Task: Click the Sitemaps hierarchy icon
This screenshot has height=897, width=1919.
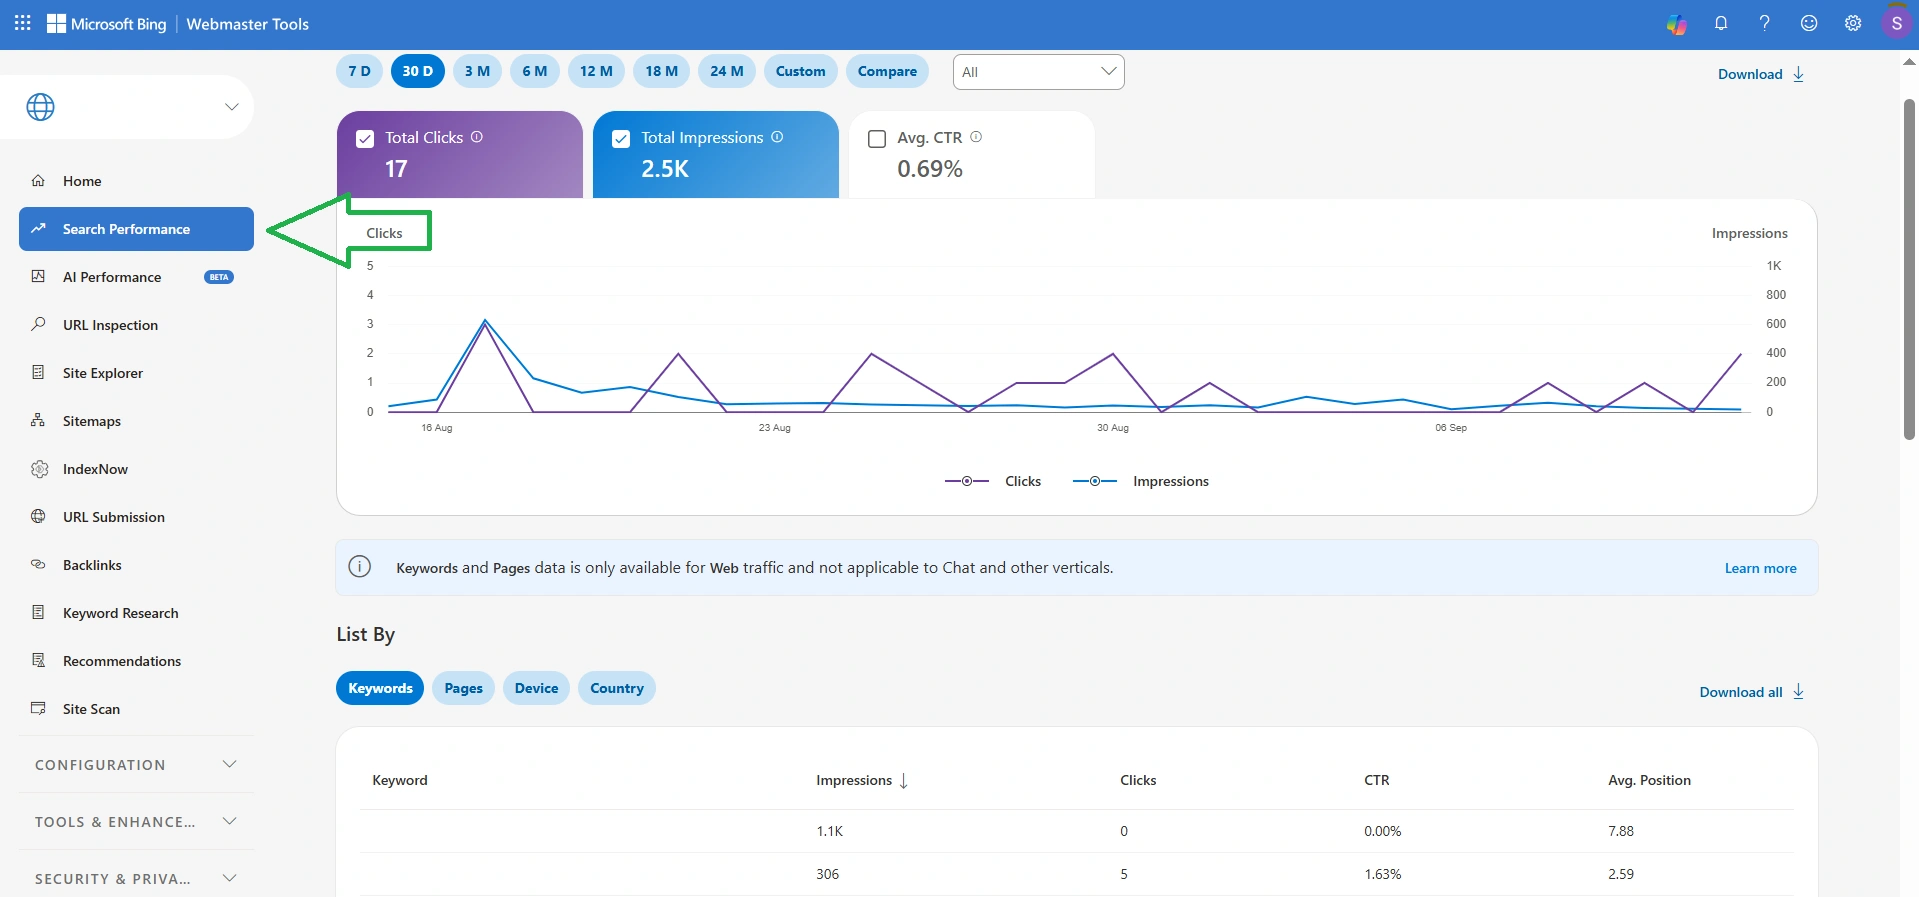Action: pos(38,420)
